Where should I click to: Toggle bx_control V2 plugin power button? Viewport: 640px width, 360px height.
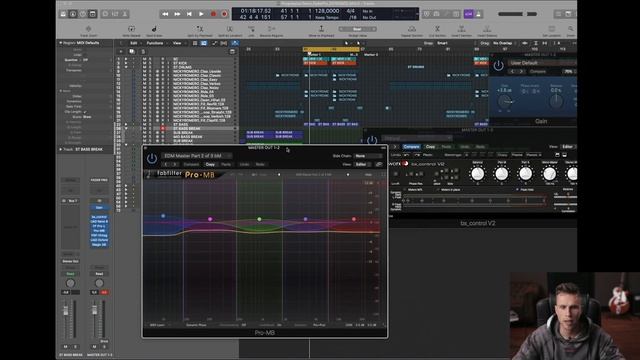pos(372,140)
